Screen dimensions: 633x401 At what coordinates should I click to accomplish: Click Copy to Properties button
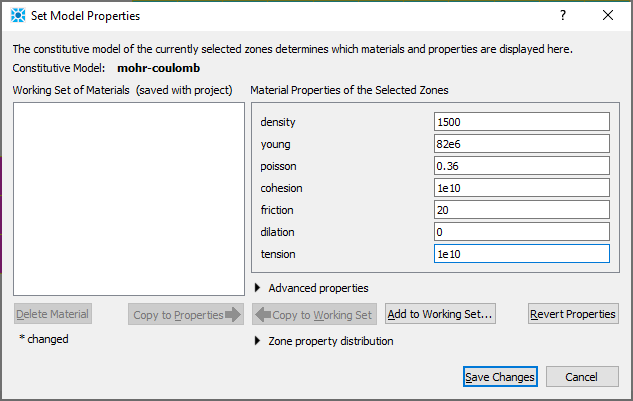pyautogui.click(x=186, y=314)
